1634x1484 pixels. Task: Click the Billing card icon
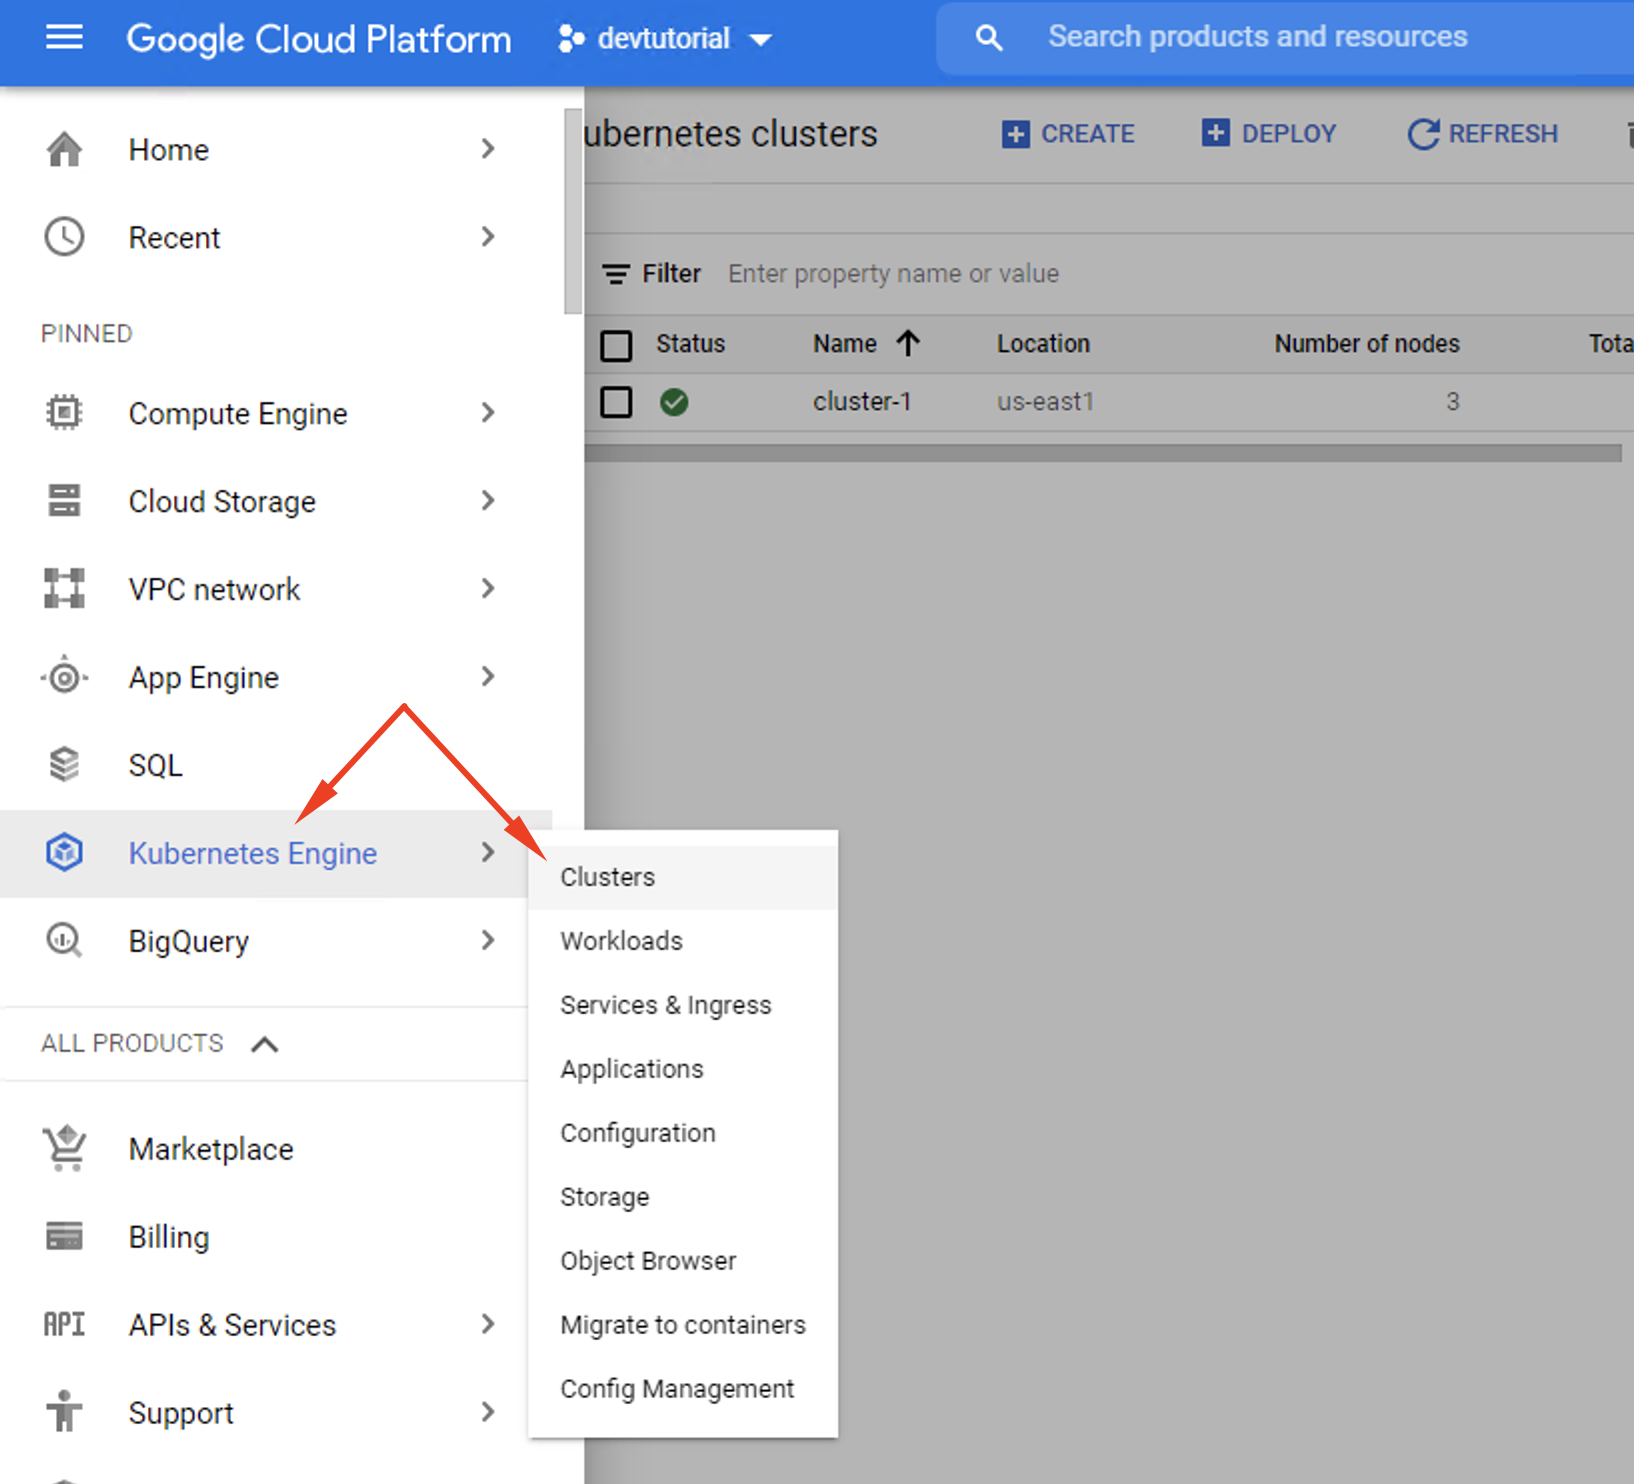tap(64, 1236)
